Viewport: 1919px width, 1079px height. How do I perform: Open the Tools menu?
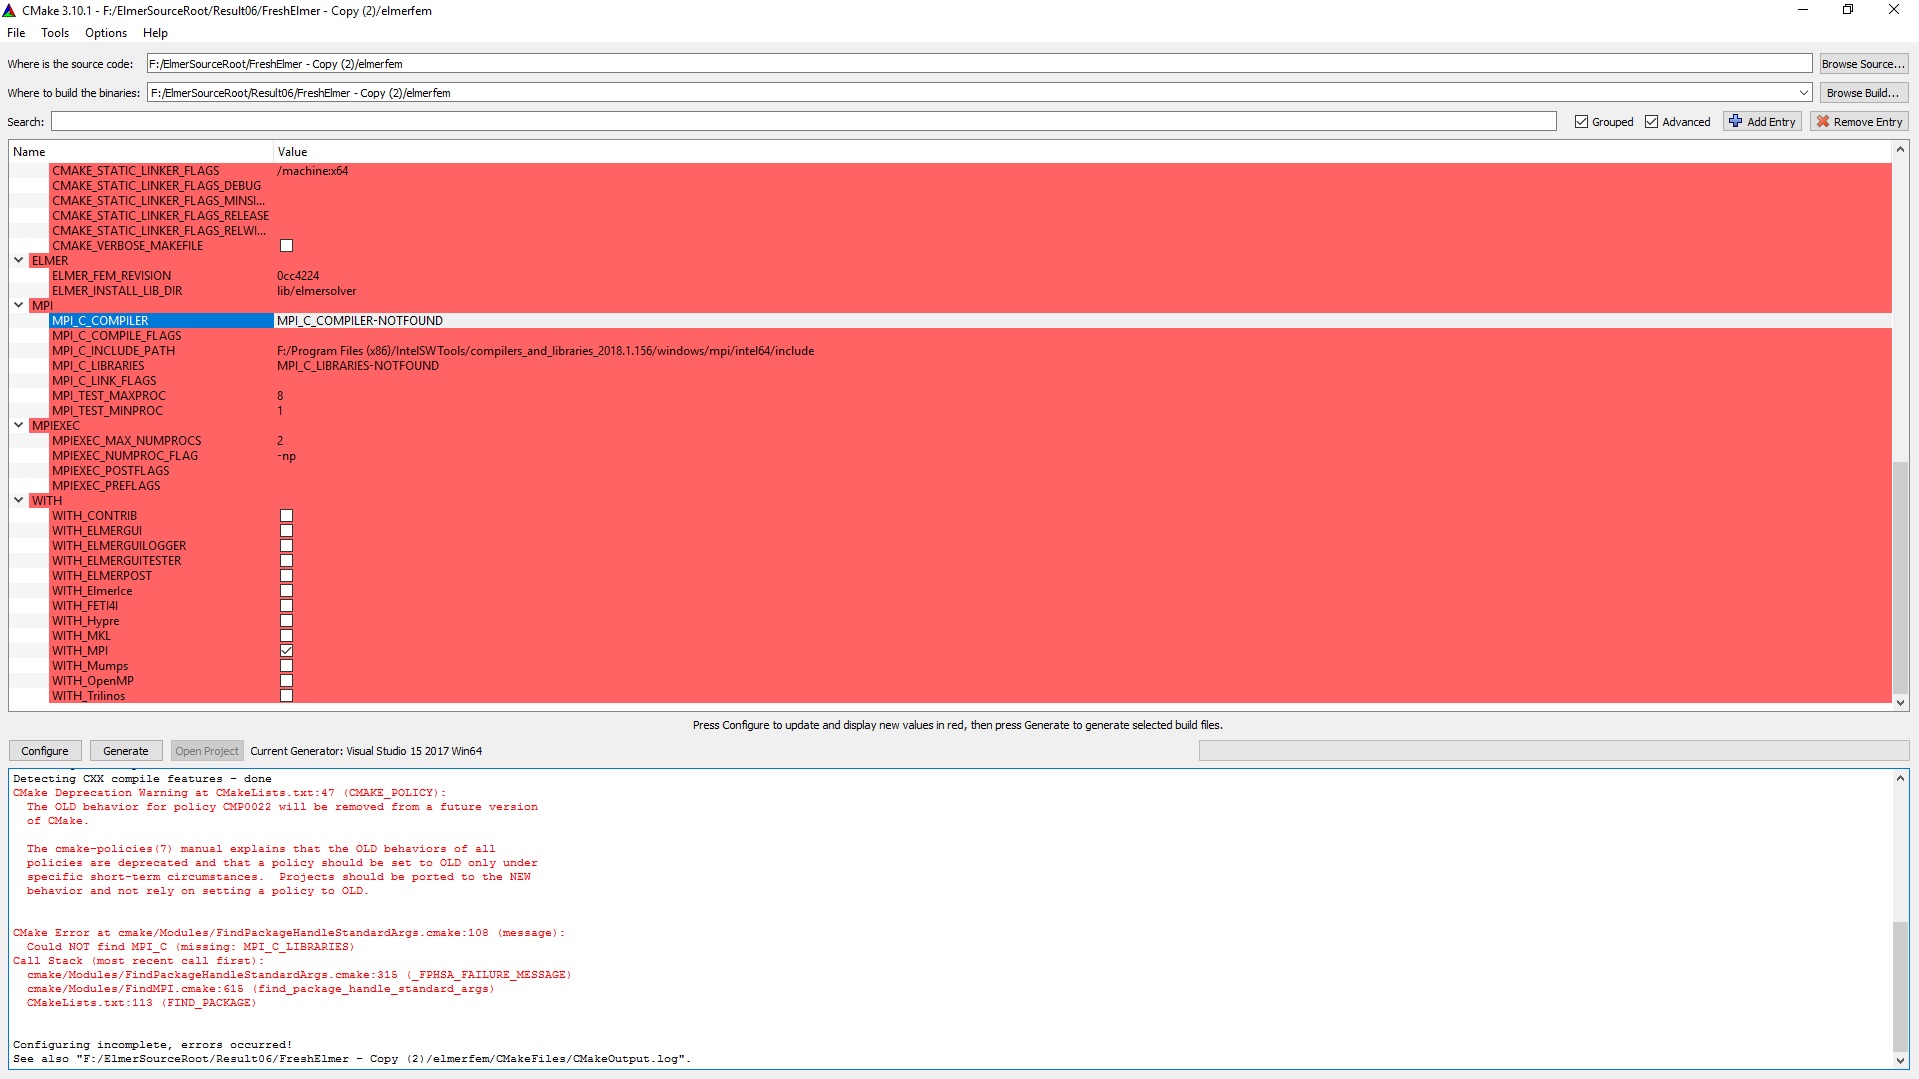tap(55, 33)
